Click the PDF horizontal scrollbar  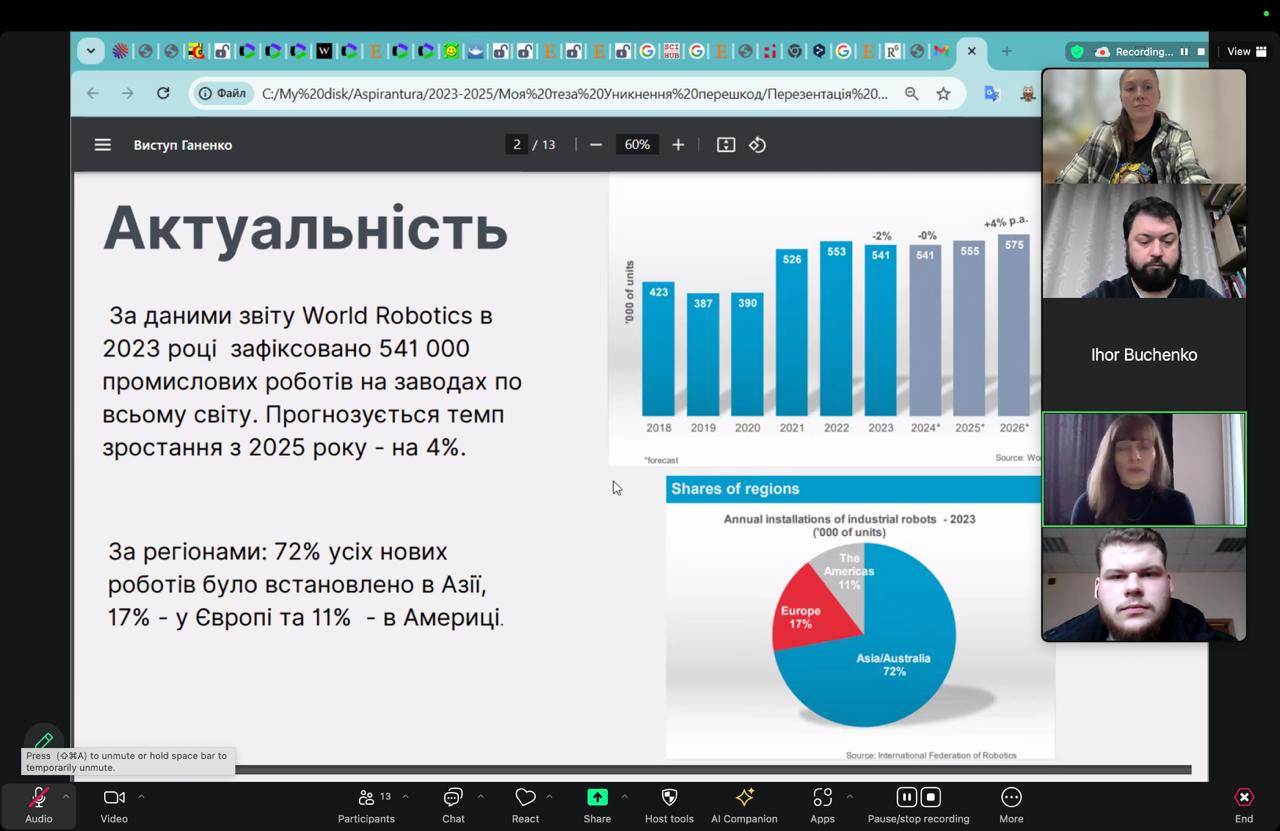click(713, 770)
